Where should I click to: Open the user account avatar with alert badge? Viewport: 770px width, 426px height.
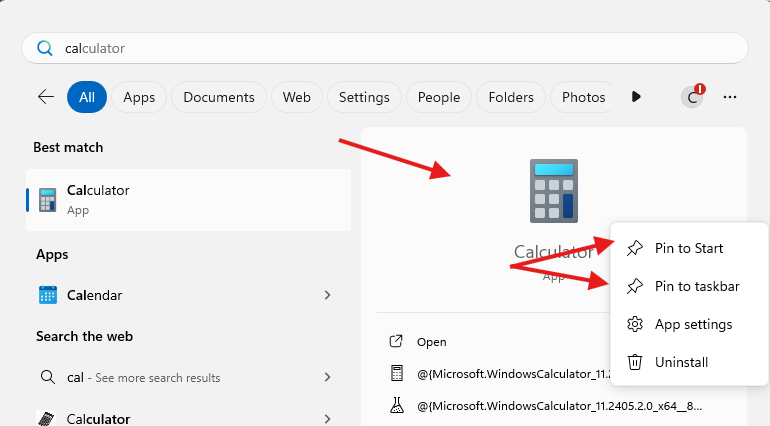[x=693, y=97]
